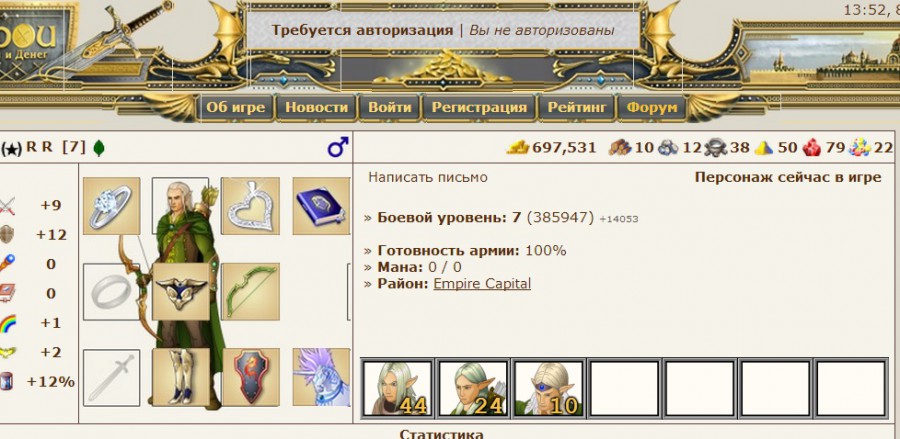Open the Empire Capital district link
900x439 pixels.
tap(482, 283)
